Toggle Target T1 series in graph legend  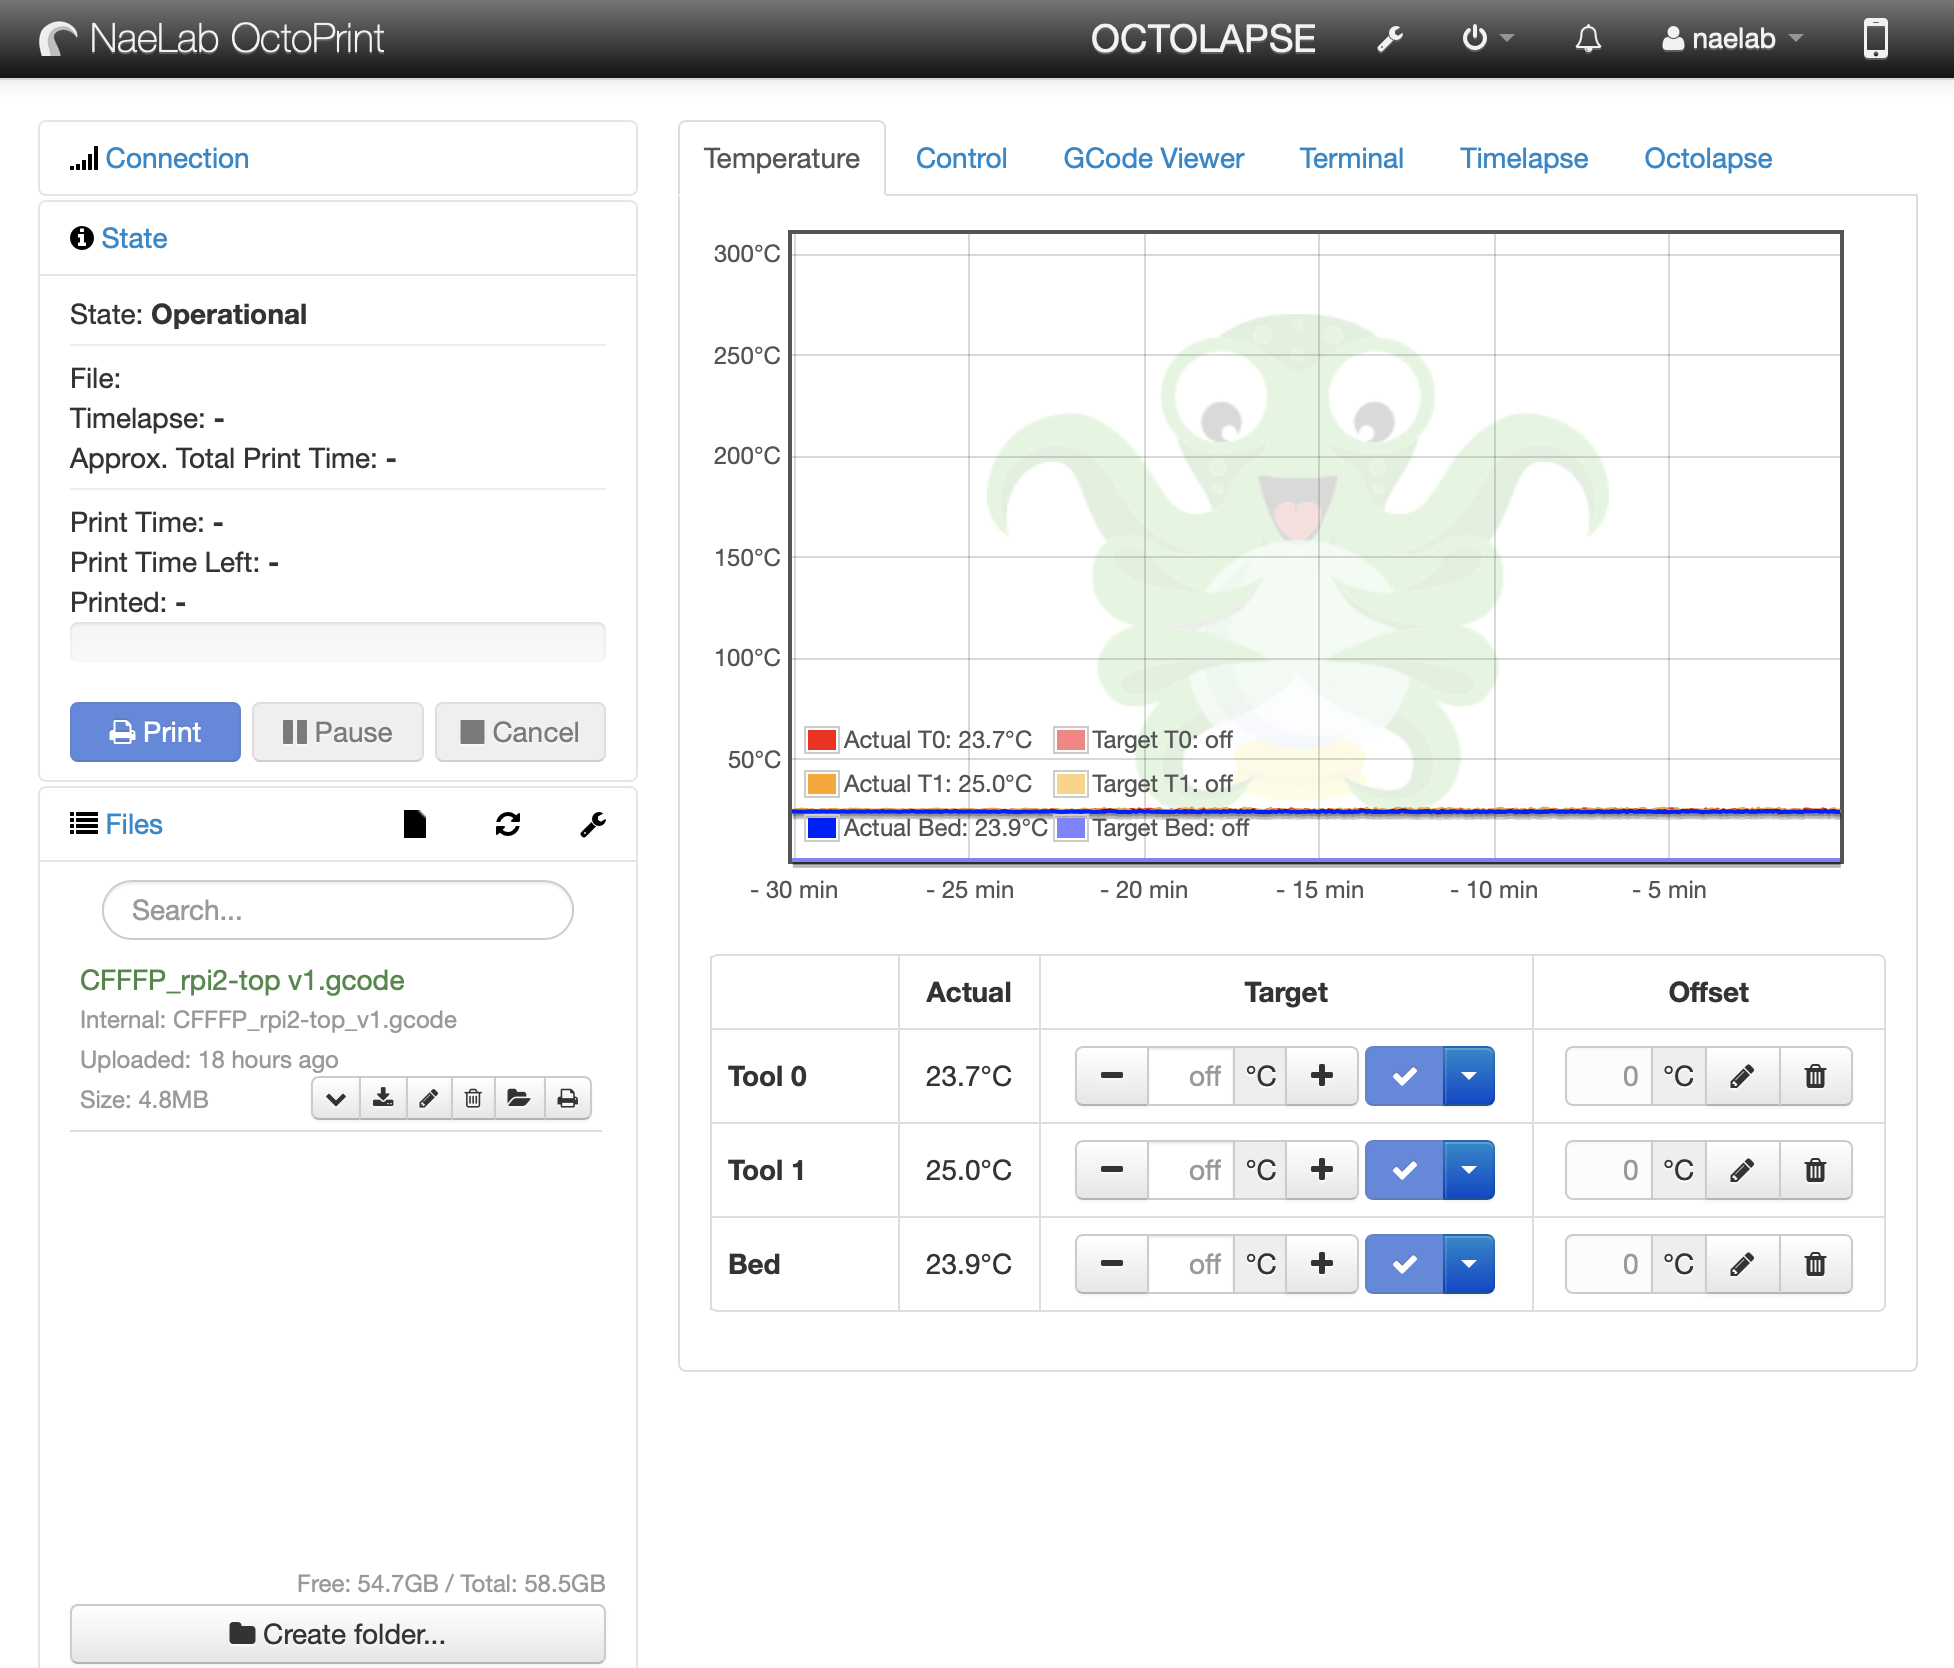[1071, 784]
